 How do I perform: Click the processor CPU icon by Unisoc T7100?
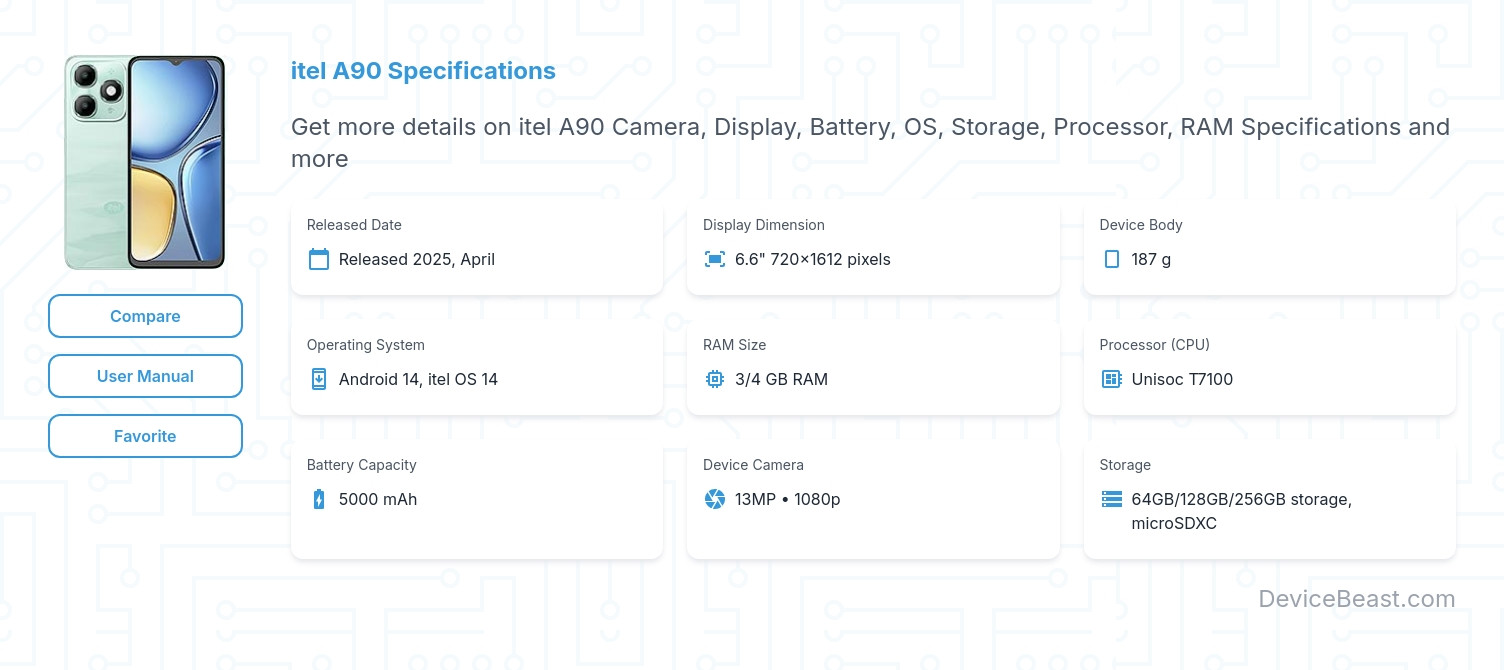coord(1111,379)
